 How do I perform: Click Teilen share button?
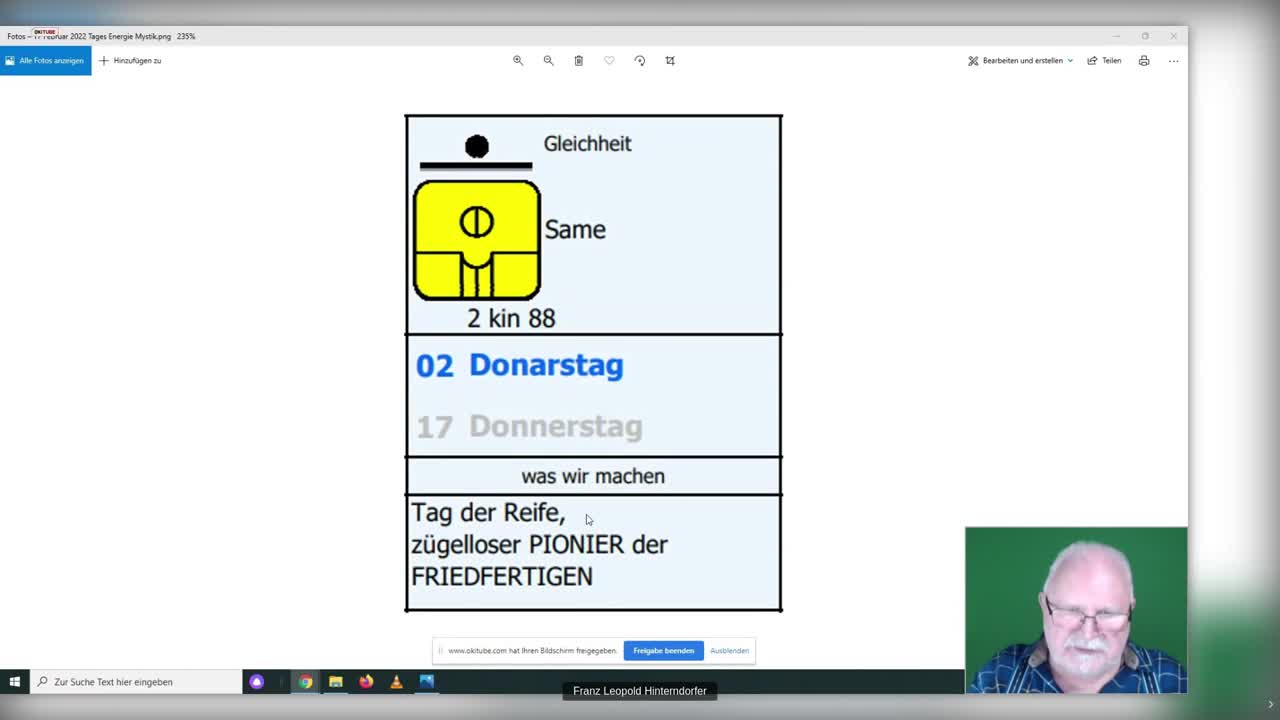1104,60
